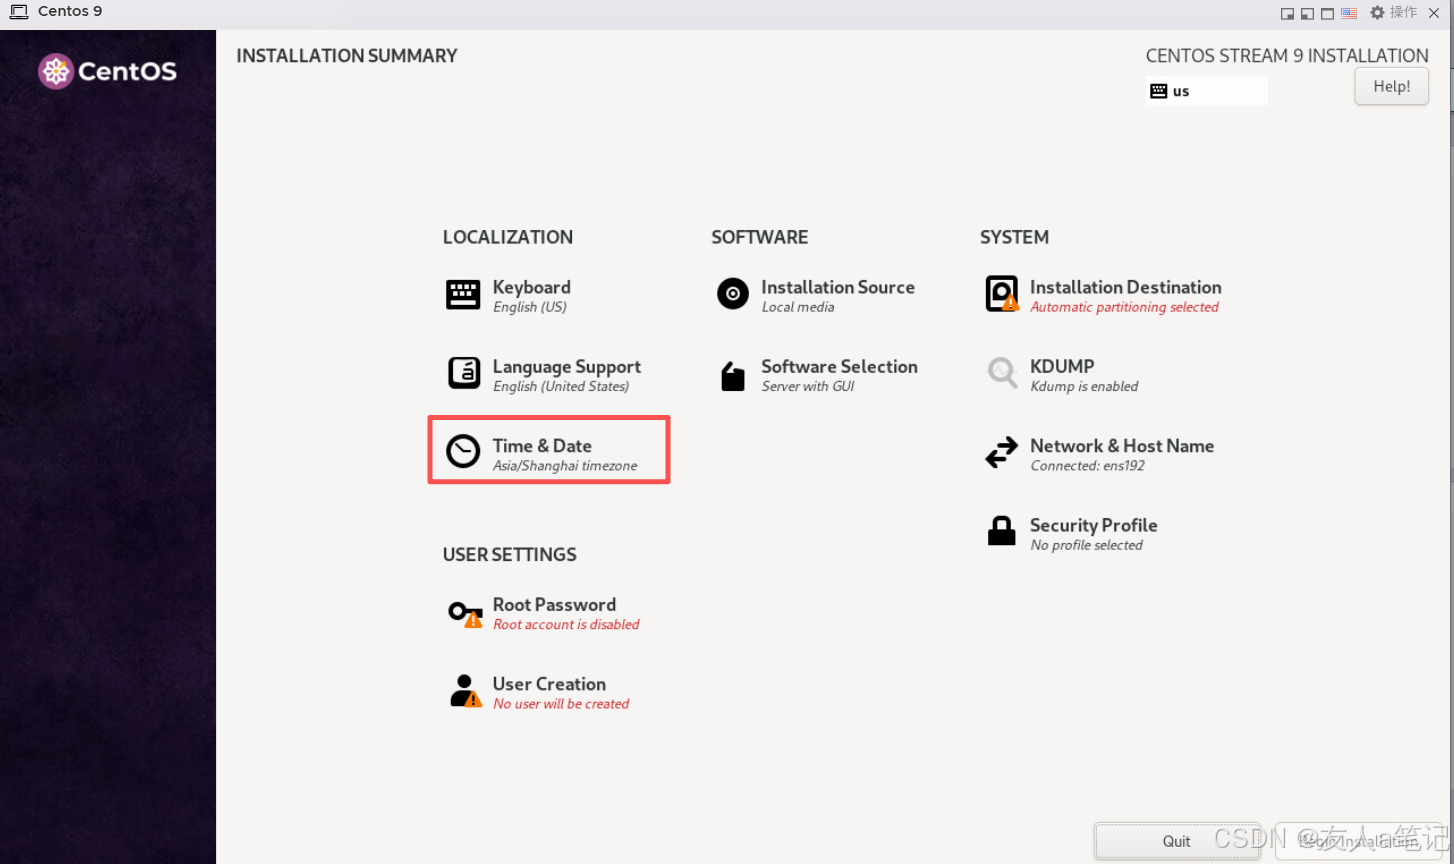Click the LOCALIZATION section heading
The image size is (1454, 864).
pyautogui.click(x=508, y=237)
